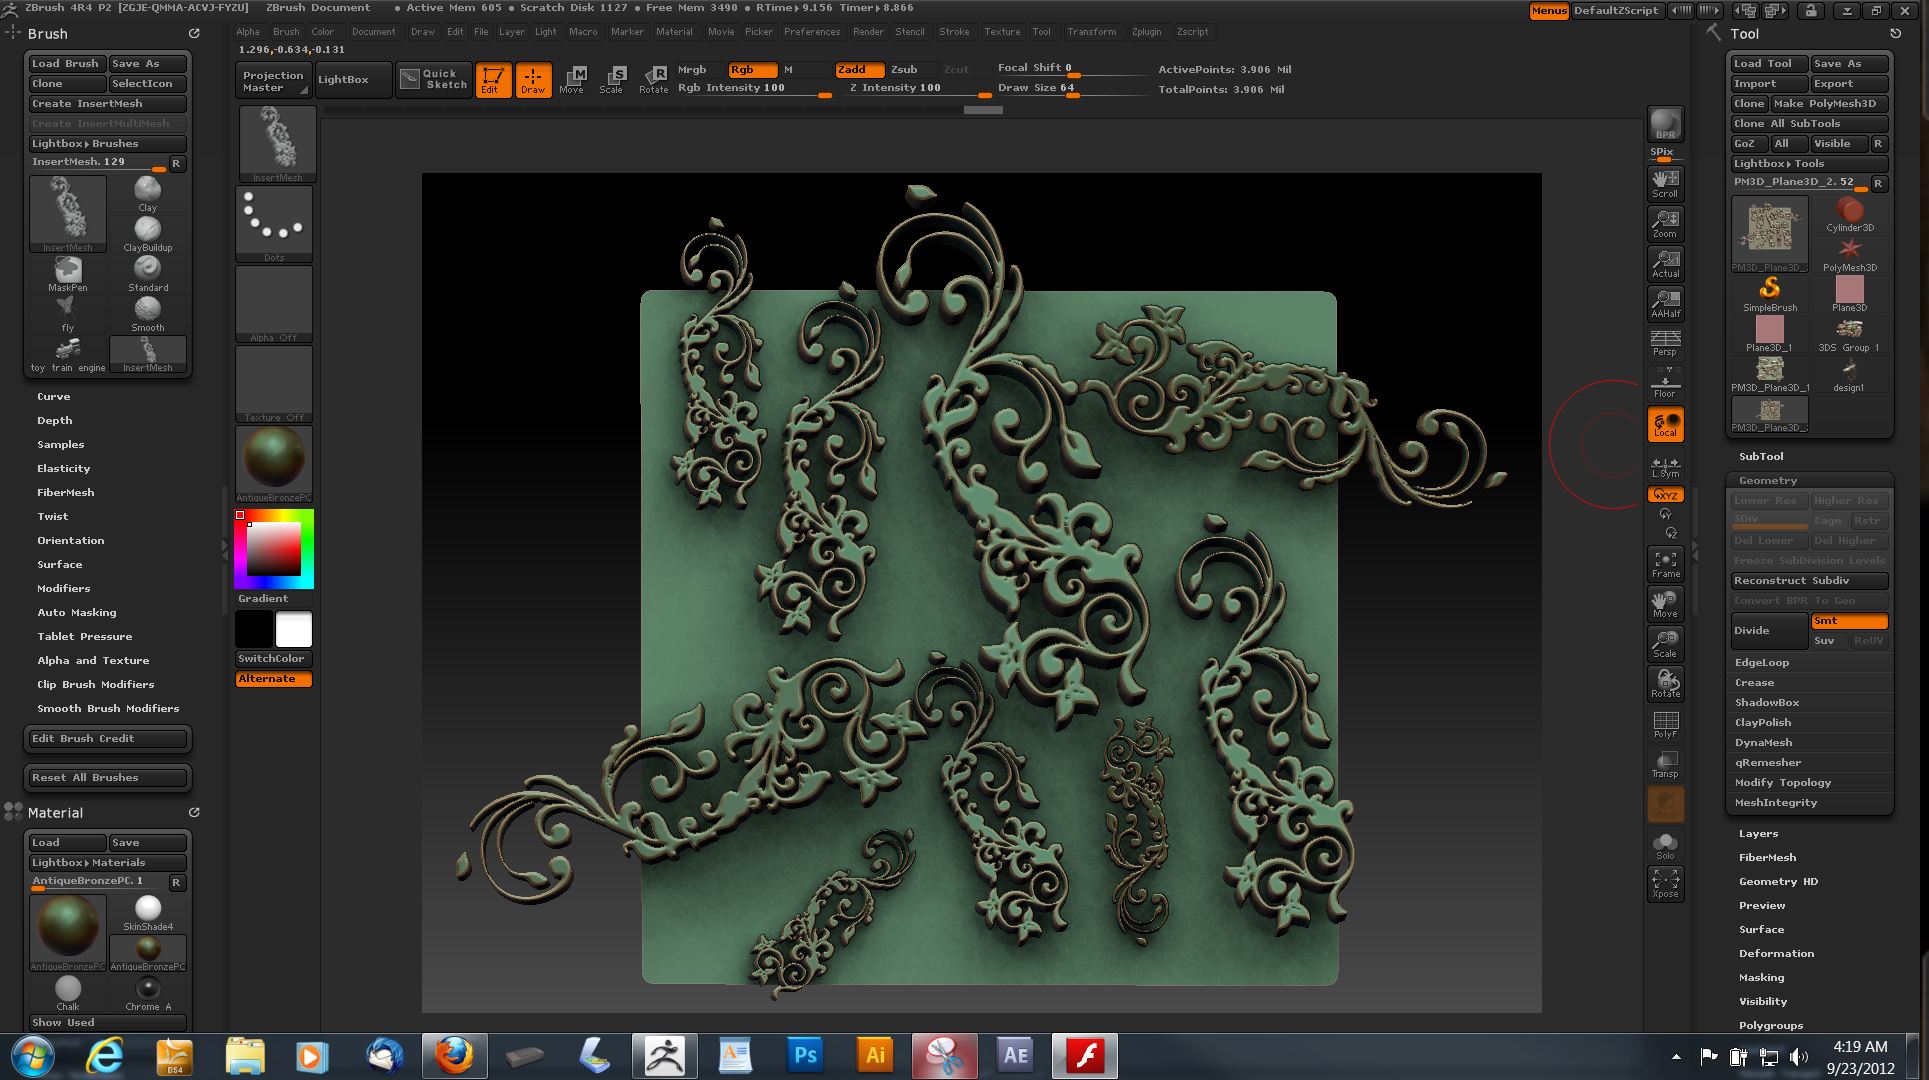Click Make PolyMesh3D button
1929x1080 pixels.
tap(1829, 104)
